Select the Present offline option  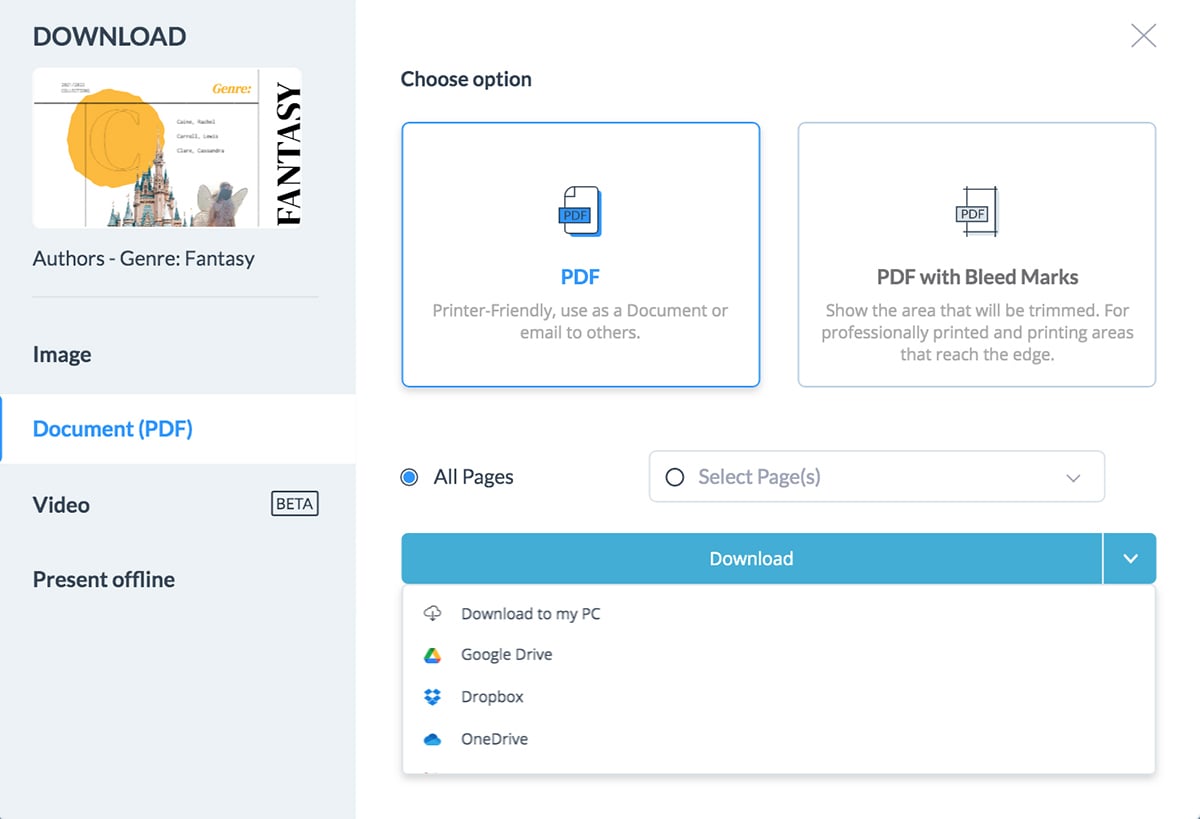coord(104,580)
